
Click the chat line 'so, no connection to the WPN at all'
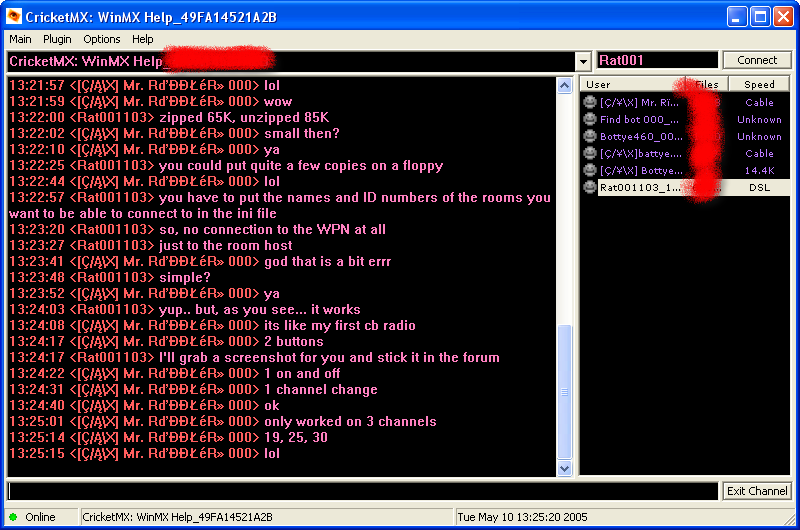[272, 230]
